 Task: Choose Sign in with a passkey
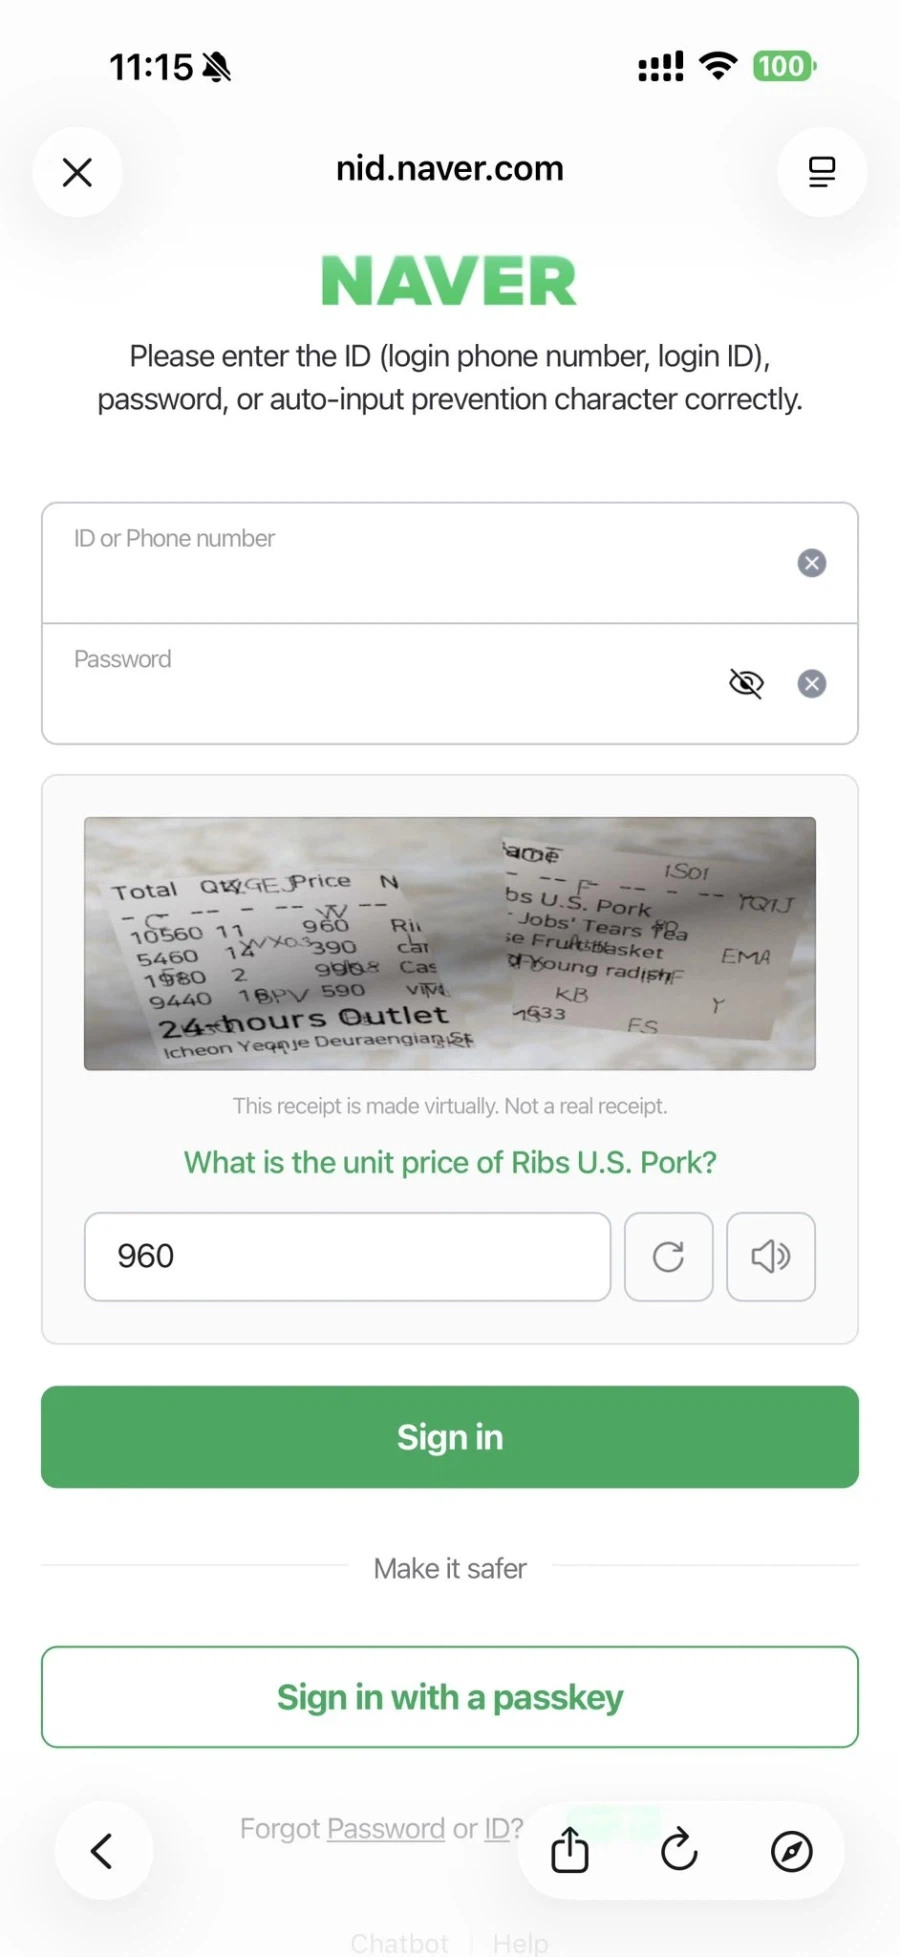[450, 1697]
